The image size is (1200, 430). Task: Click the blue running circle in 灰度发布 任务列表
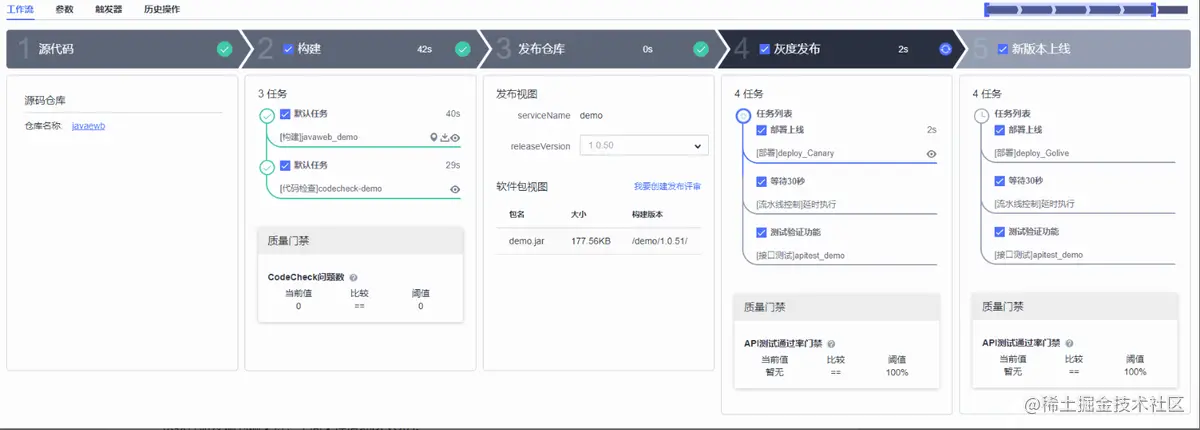[743, 116]
